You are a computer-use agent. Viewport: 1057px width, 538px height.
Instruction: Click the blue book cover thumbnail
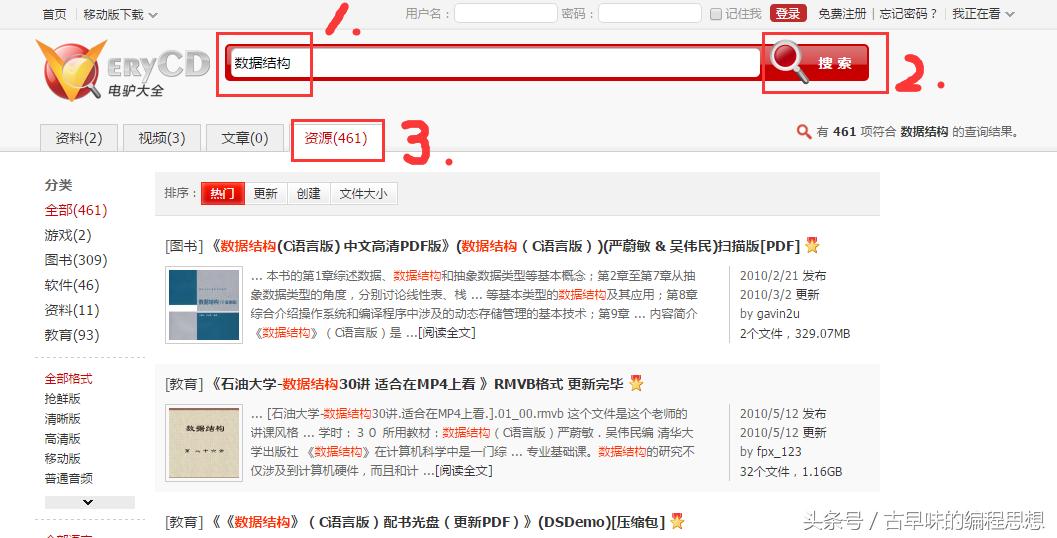(204, 305)
